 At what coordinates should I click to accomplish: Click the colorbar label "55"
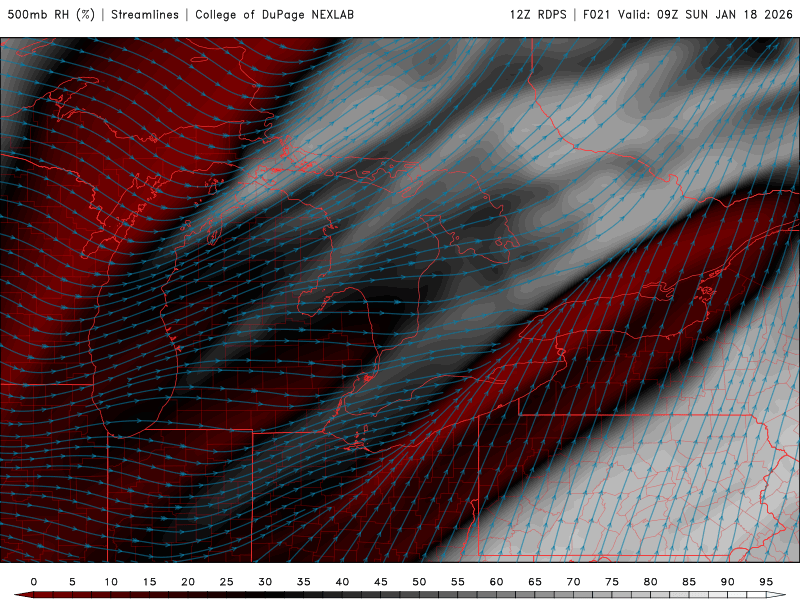tap(458, 582)
